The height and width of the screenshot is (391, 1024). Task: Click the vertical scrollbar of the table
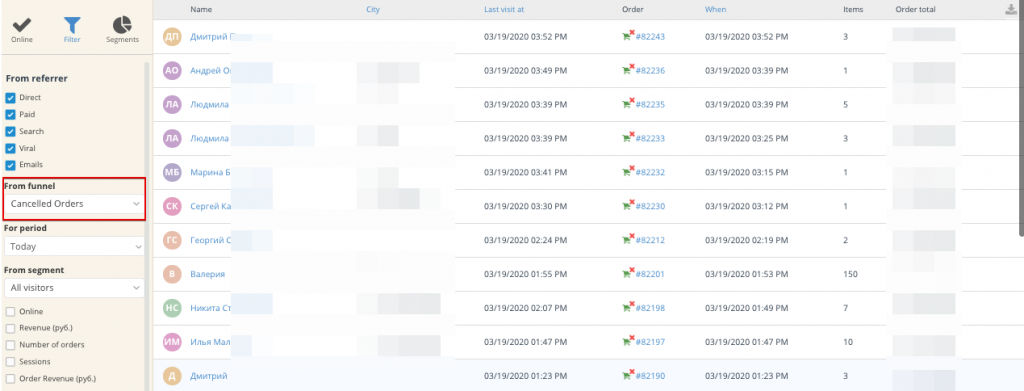pos(1021,117)
